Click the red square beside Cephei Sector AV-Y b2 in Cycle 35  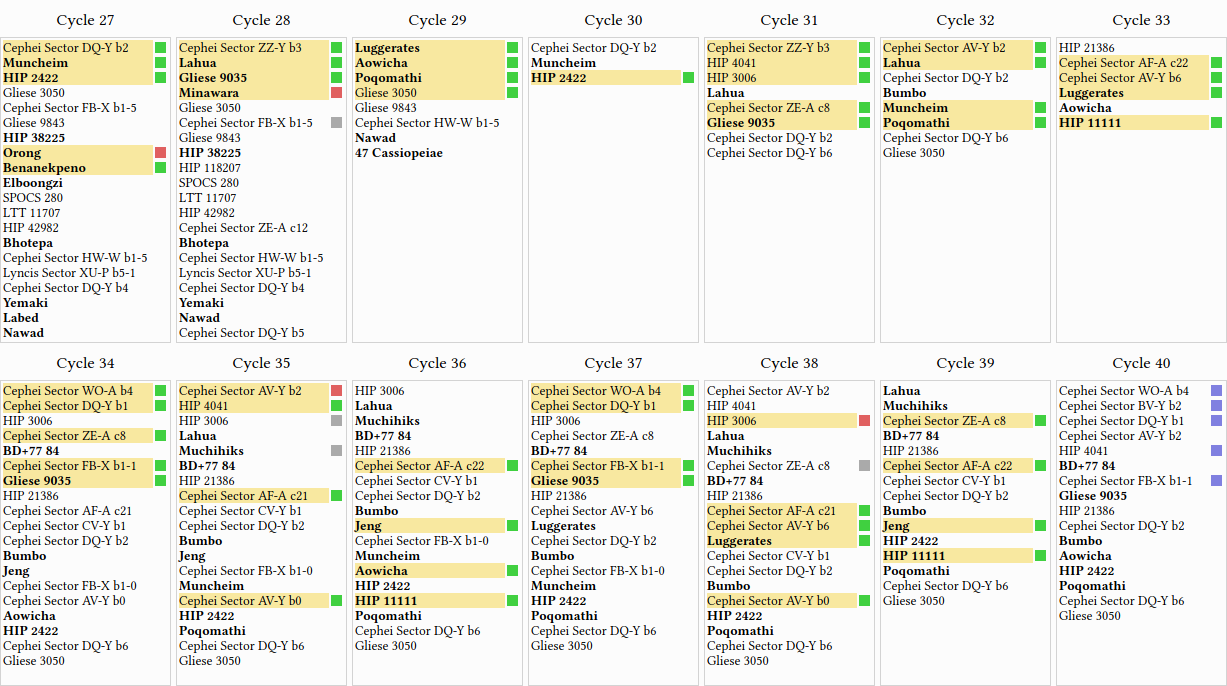(x=336, y=391)
